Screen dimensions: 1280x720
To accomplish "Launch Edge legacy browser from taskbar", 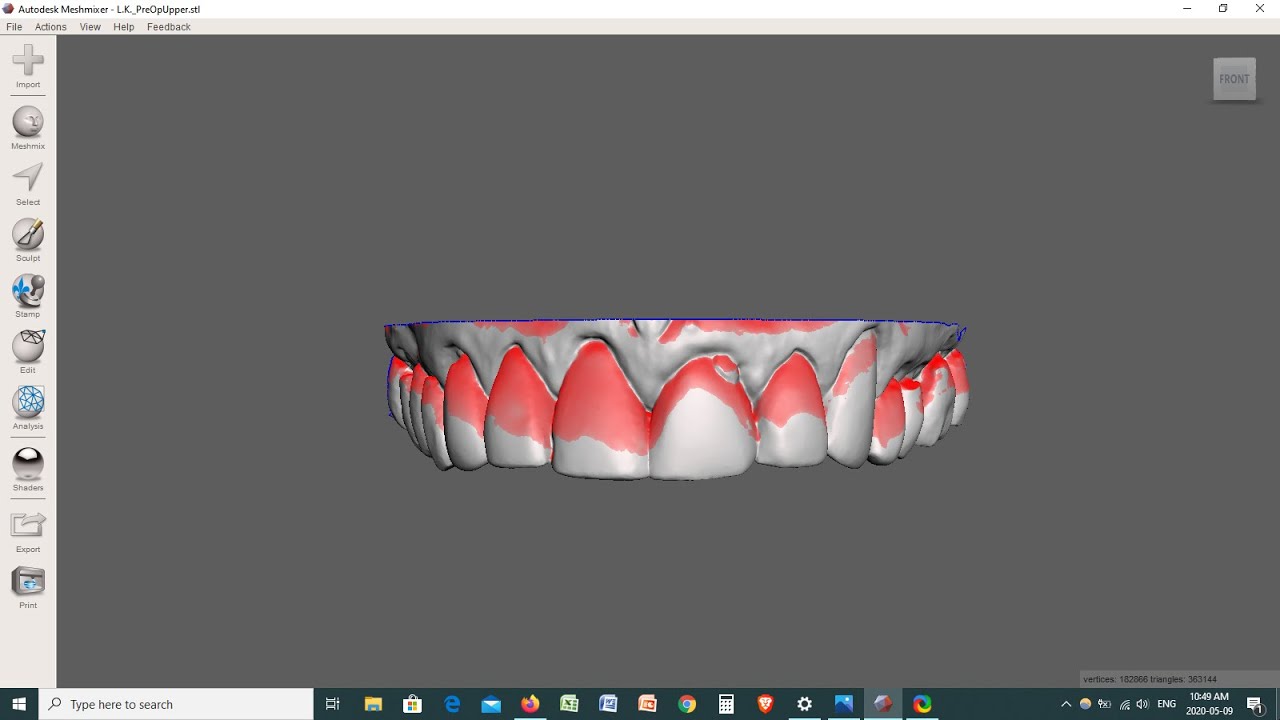I will point(452,704).
